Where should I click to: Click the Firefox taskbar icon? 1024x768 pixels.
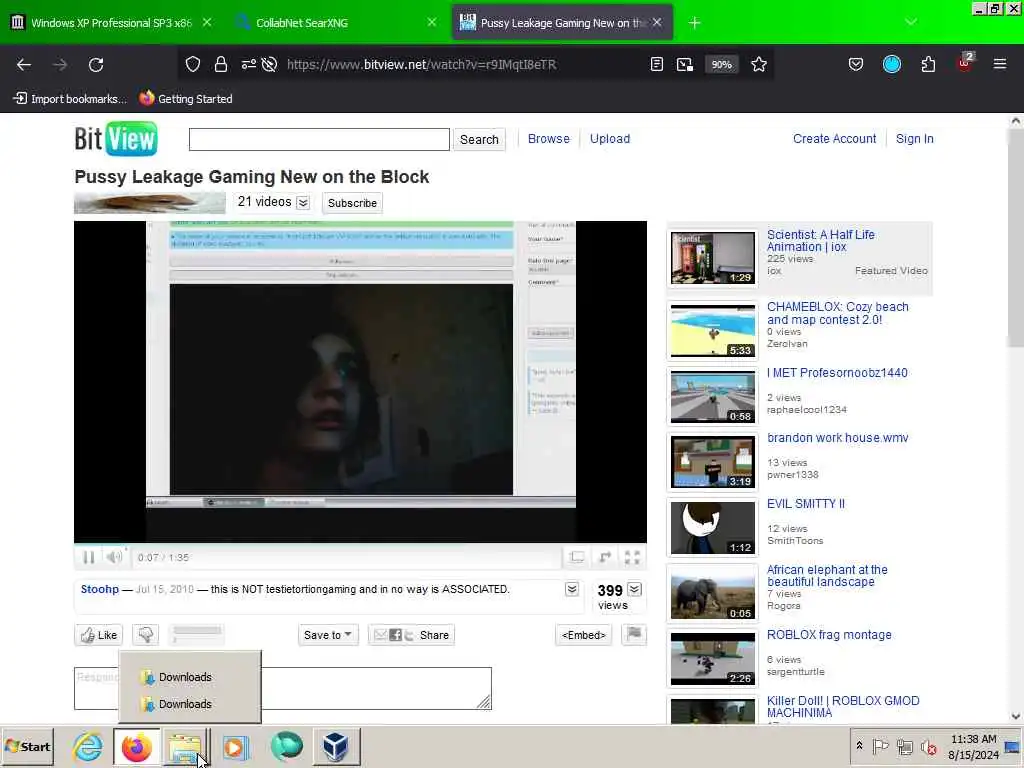[136, 747]
